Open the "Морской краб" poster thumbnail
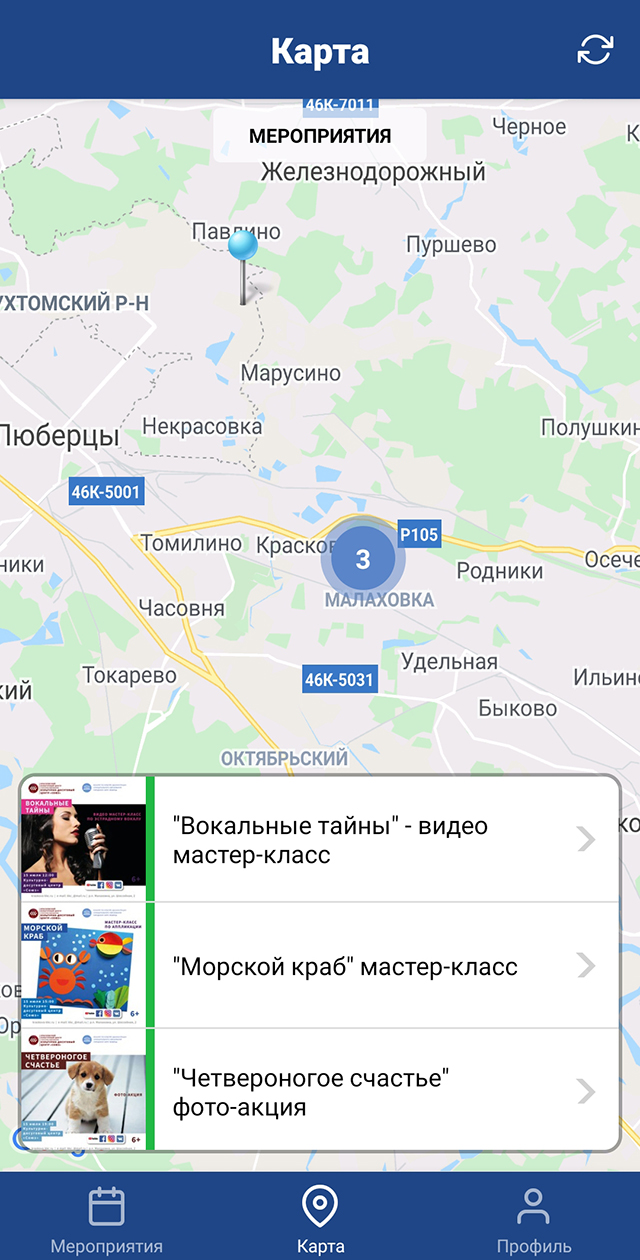Image resolution: width=640 pixels, height=1260 pixels. click(84, 966)
